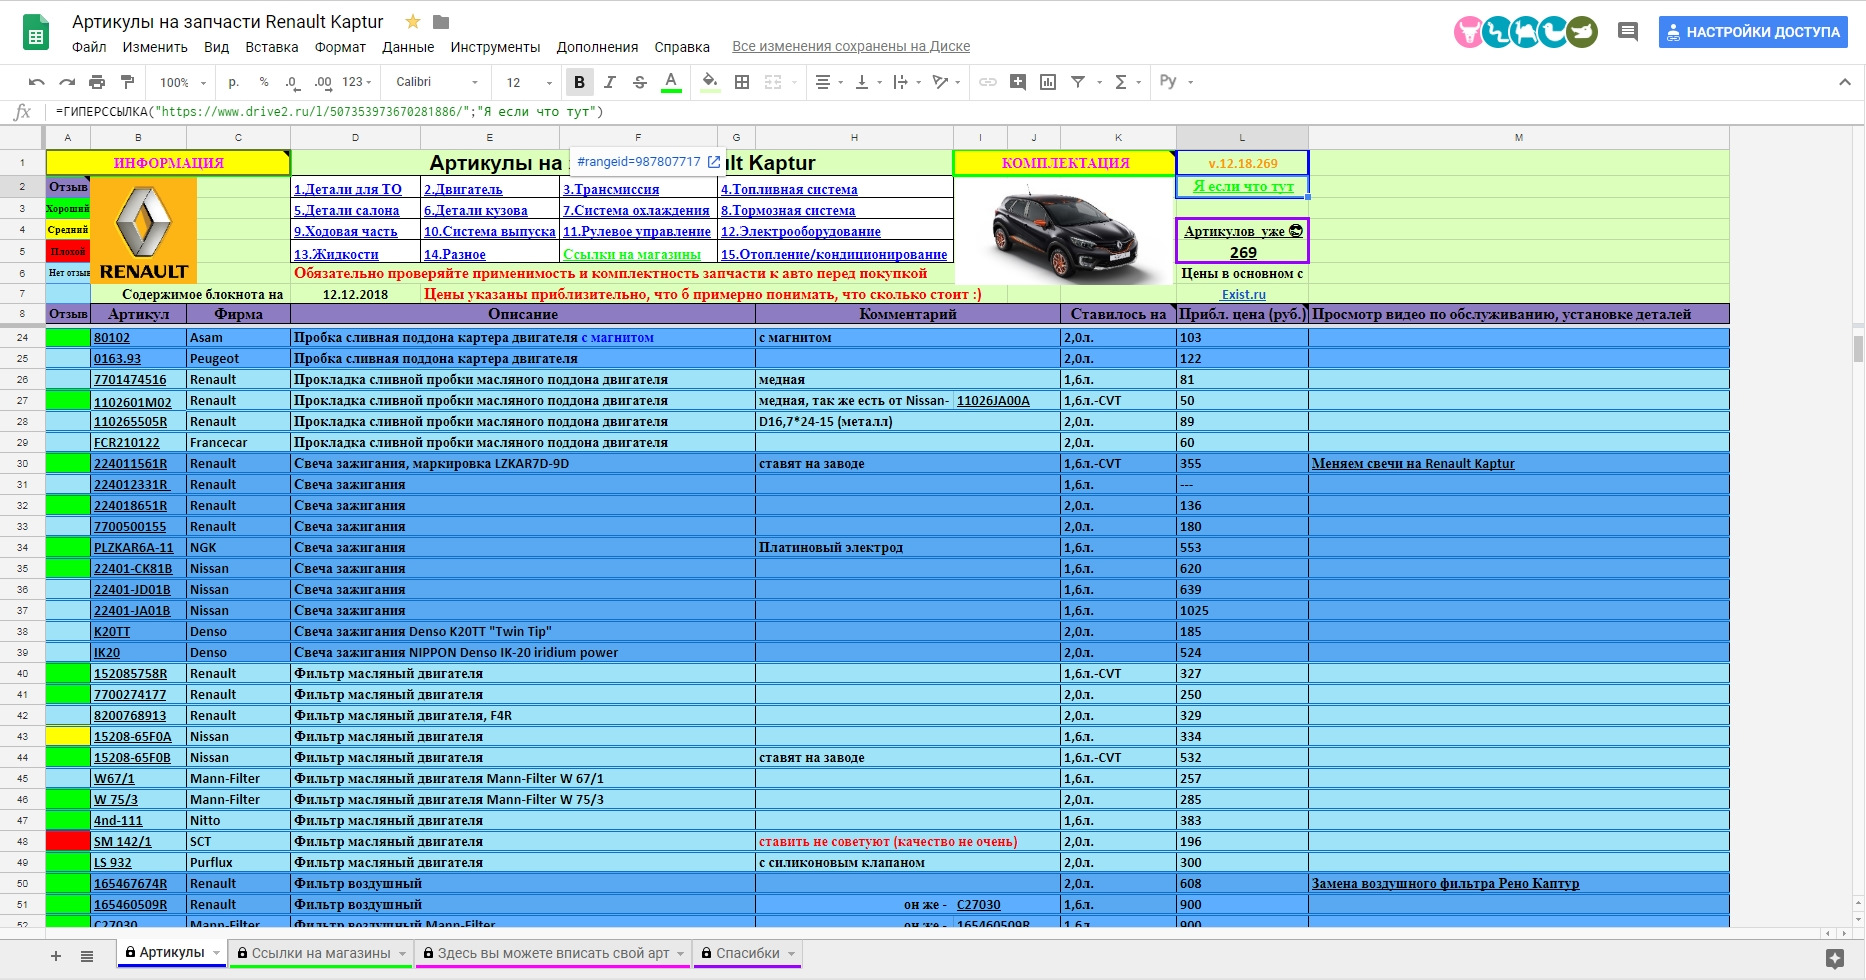
Task: Add a new sheet
Action: [x=56, y=956]
